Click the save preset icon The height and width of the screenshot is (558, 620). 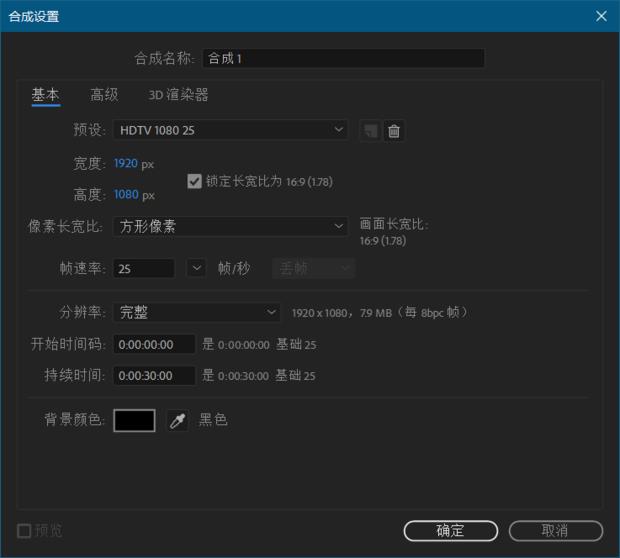point(370,131)
